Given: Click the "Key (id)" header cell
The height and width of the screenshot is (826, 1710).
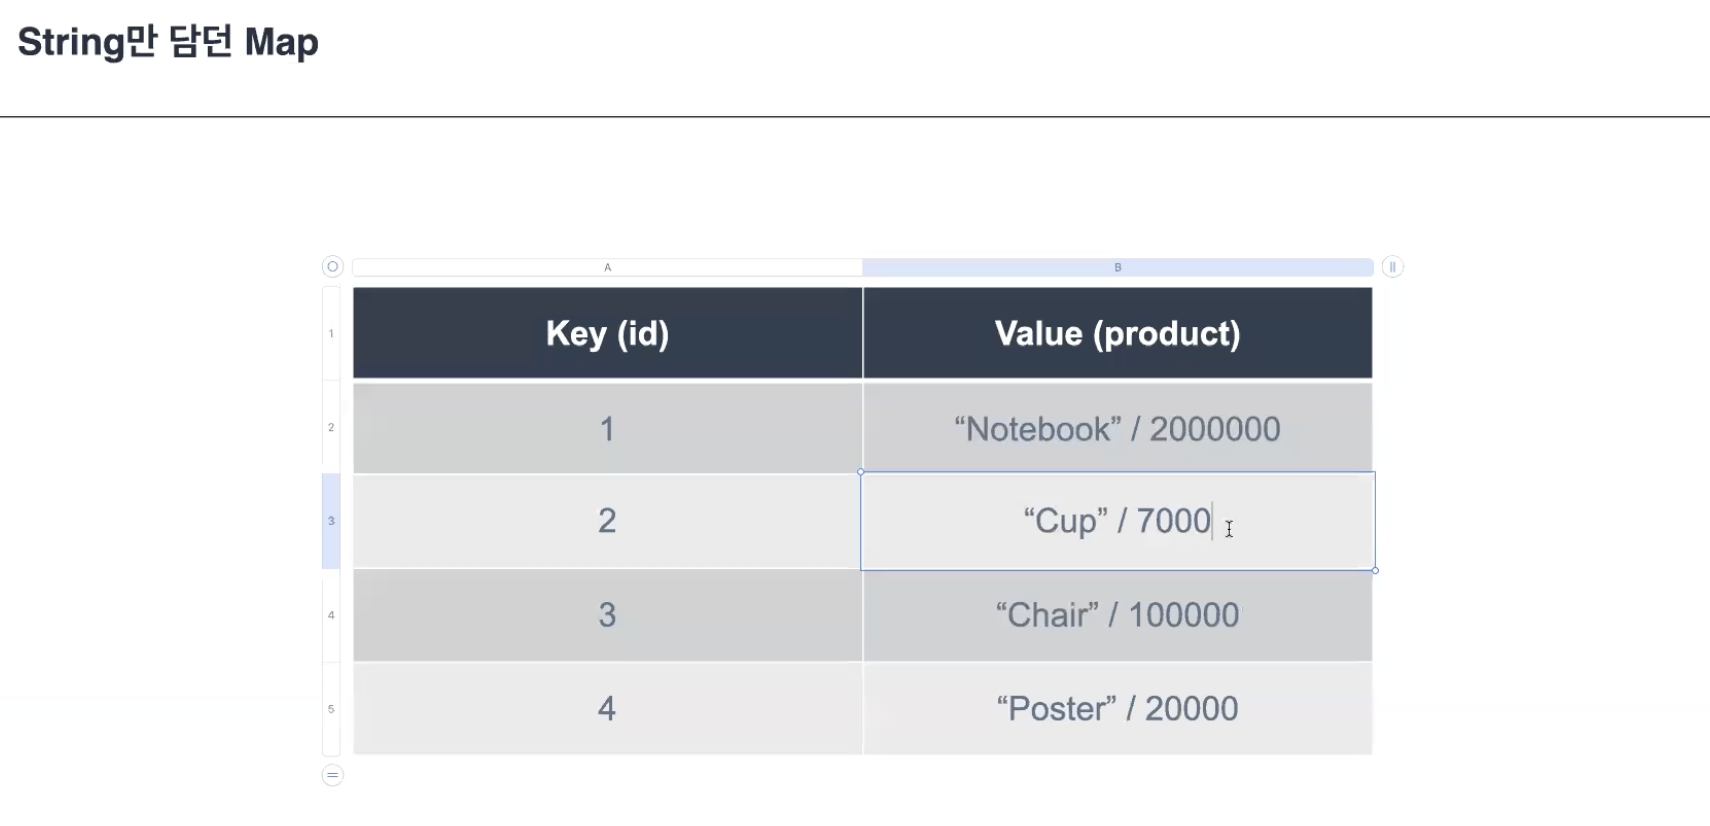Looking at the screenshot, I should (x=607, y=333).
